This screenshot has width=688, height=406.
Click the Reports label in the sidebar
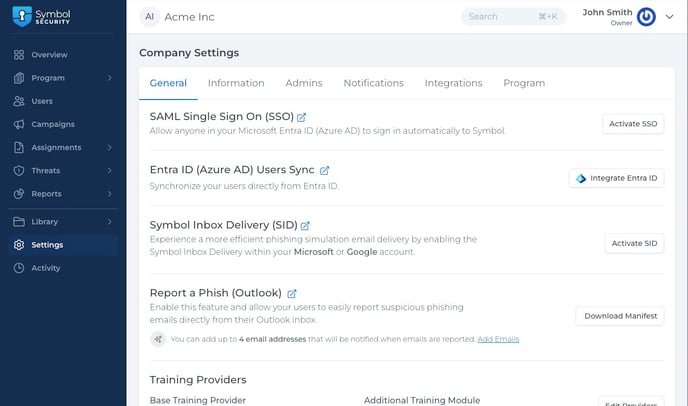coord(46,194)
